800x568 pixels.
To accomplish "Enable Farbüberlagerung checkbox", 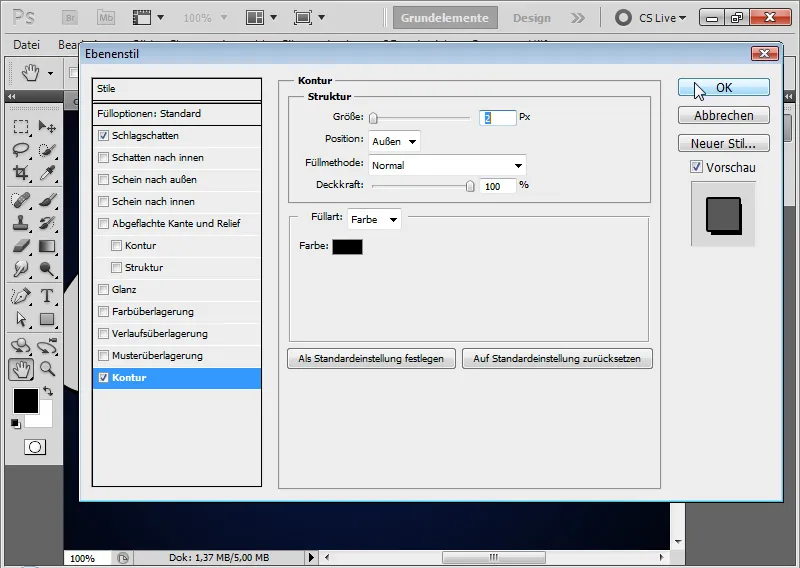I will (104, 312).
